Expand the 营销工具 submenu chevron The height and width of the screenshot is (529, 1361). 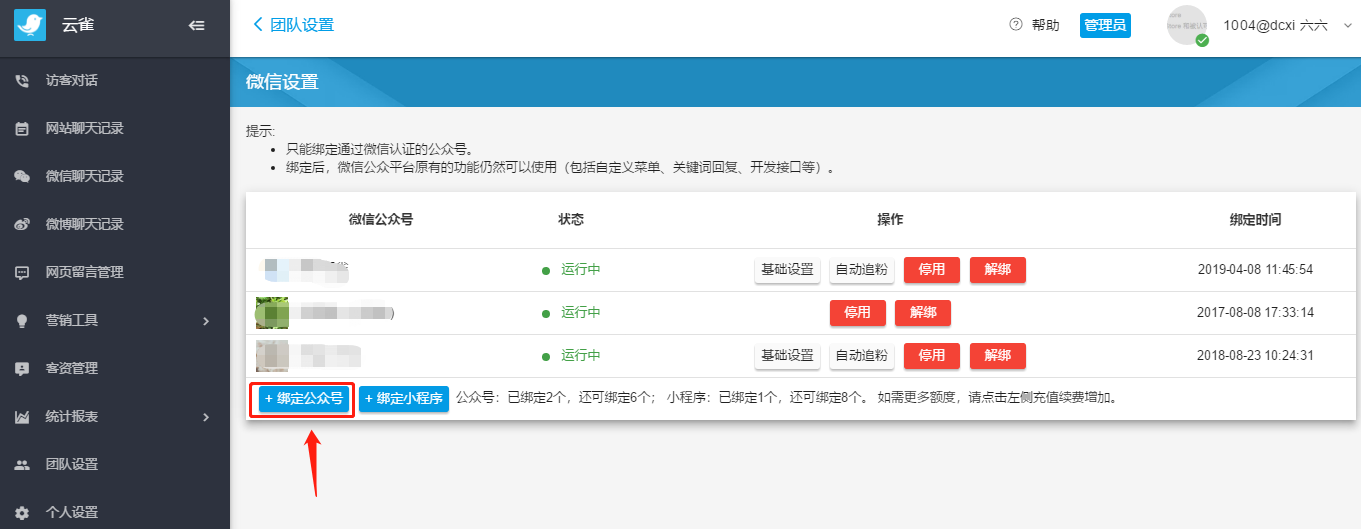(206, 321)
